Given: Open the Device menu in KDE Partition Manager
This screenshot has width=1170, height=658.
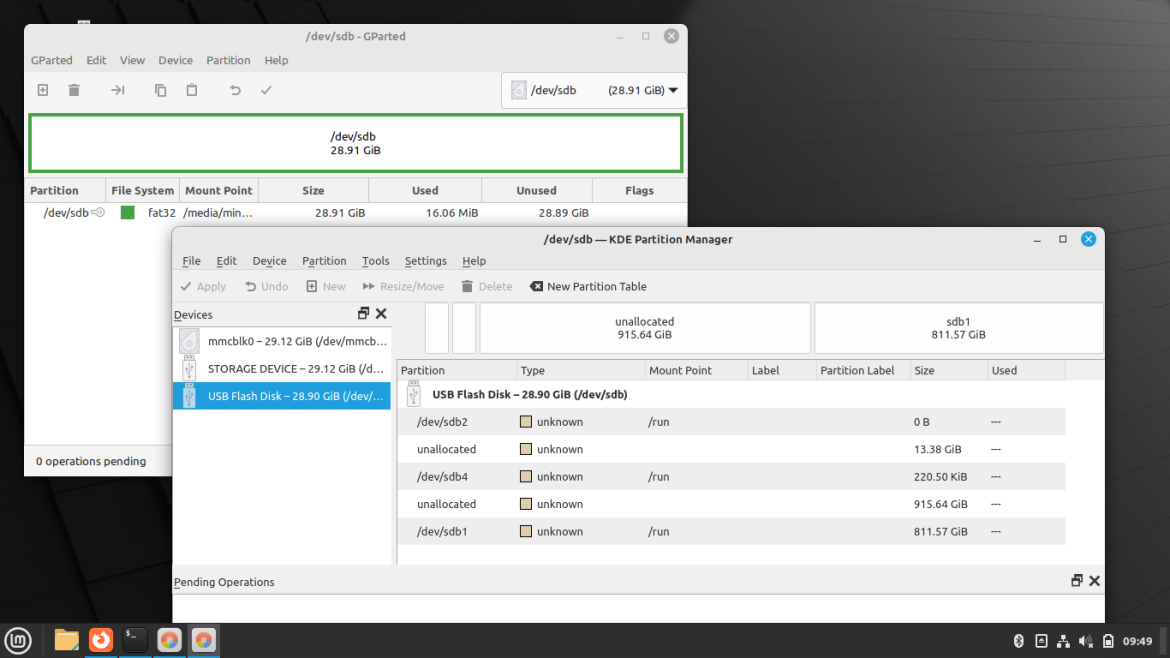Looking at the screenshot, I should 269,261.
